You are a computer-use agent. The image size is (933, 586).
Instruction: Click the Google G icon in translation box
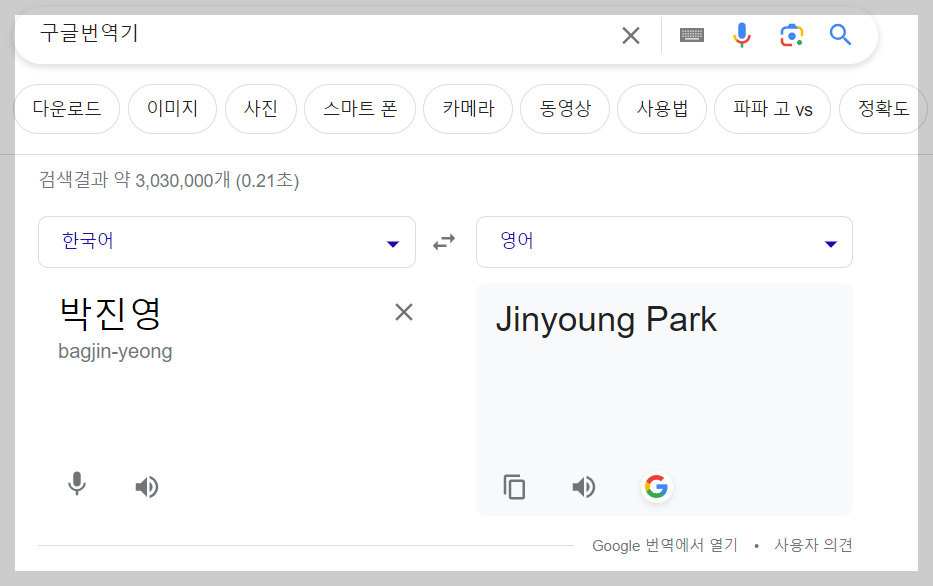click(656, 487)
